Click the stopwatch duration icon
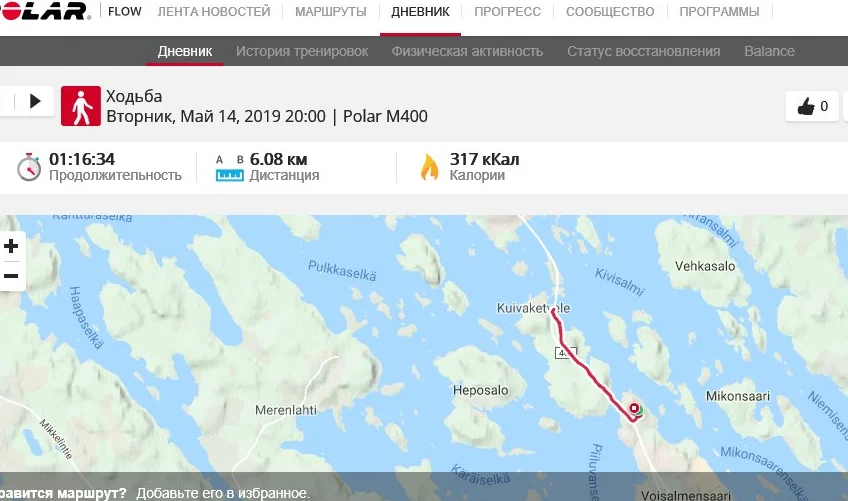Screen dimensions: 848x501 (29, 167)
